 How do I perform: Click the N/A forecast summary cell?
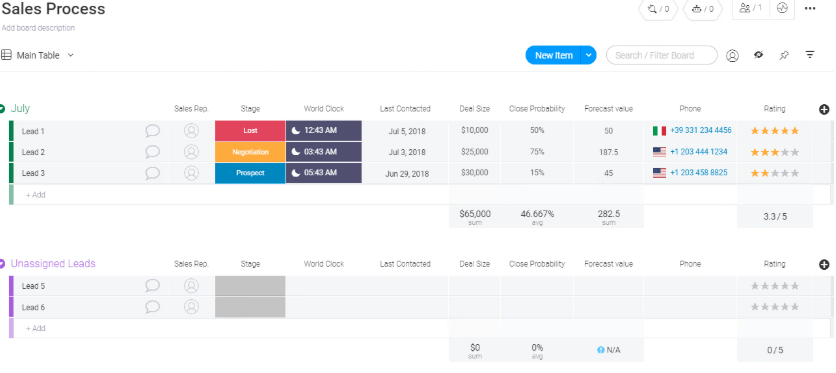click(608, 350)
